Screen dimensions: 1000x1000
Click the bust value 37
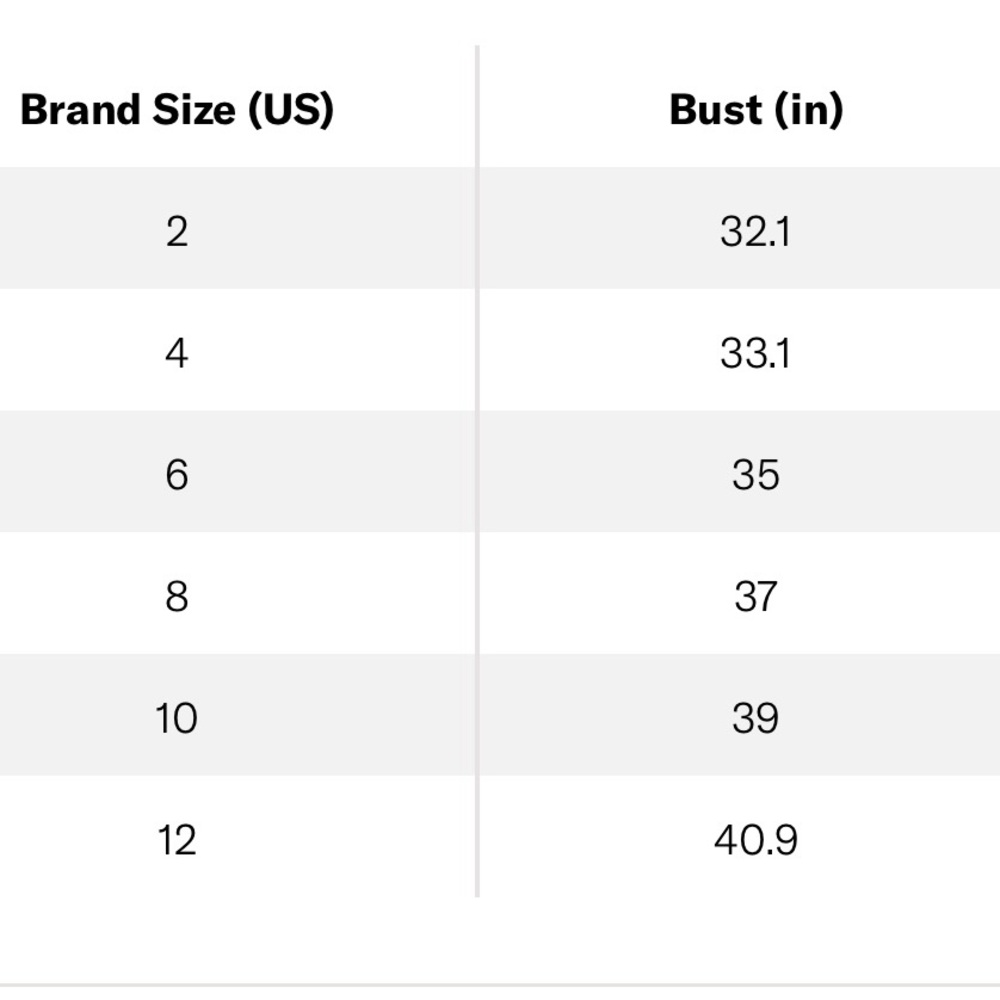click(756, 597)
